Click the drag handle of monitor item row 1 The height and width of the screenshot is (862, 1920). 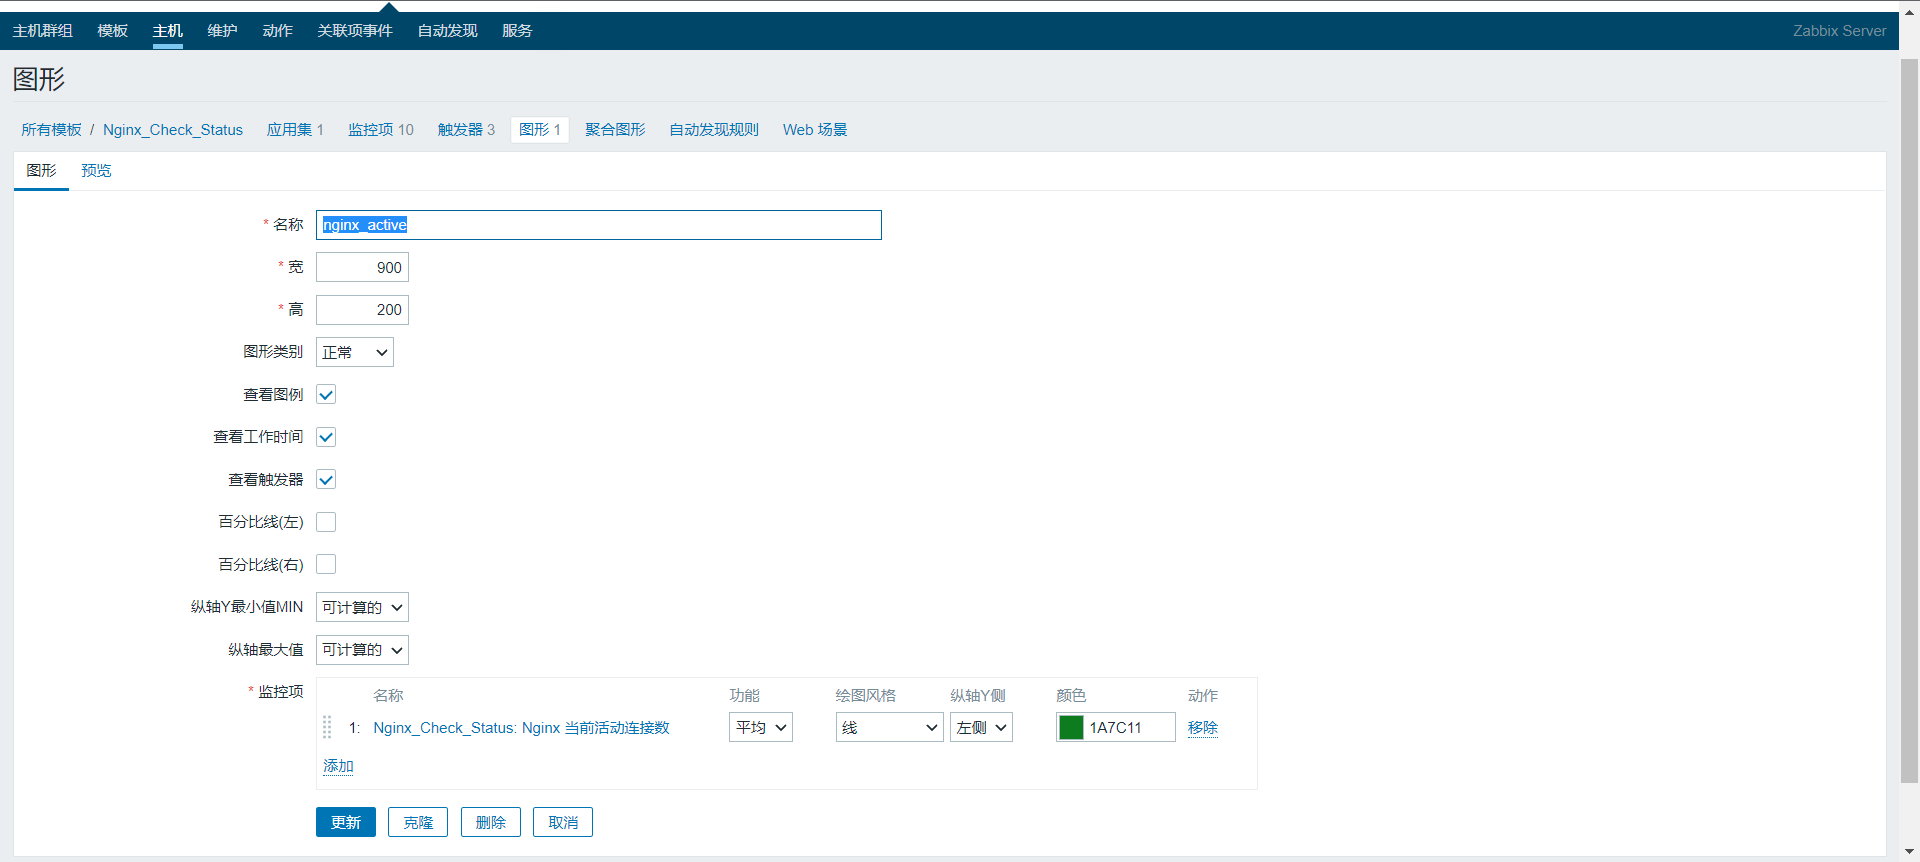pyautogui.click(x=327, y=727)
